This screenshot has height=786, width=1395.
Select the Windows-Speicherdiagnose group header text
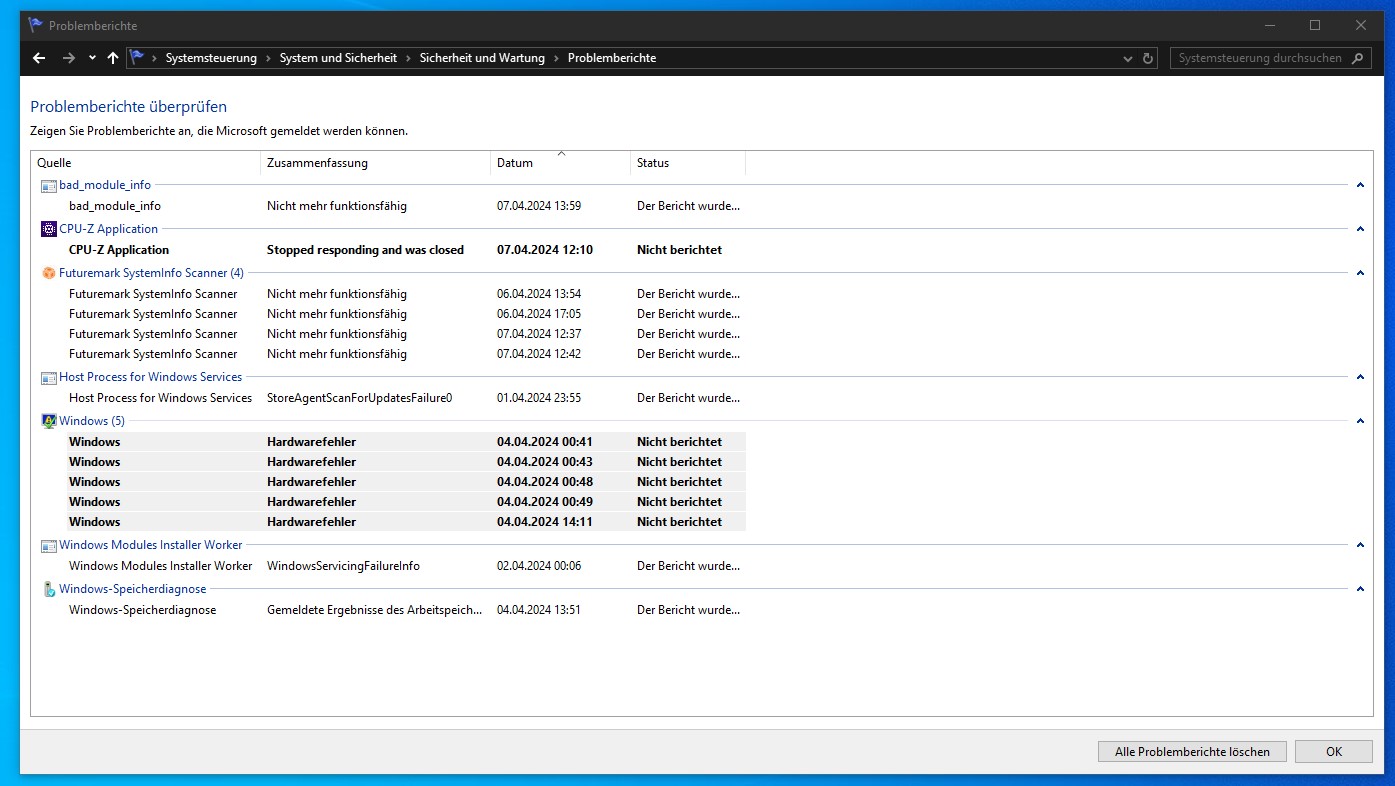pyautogui.click(x=133, y=589)
